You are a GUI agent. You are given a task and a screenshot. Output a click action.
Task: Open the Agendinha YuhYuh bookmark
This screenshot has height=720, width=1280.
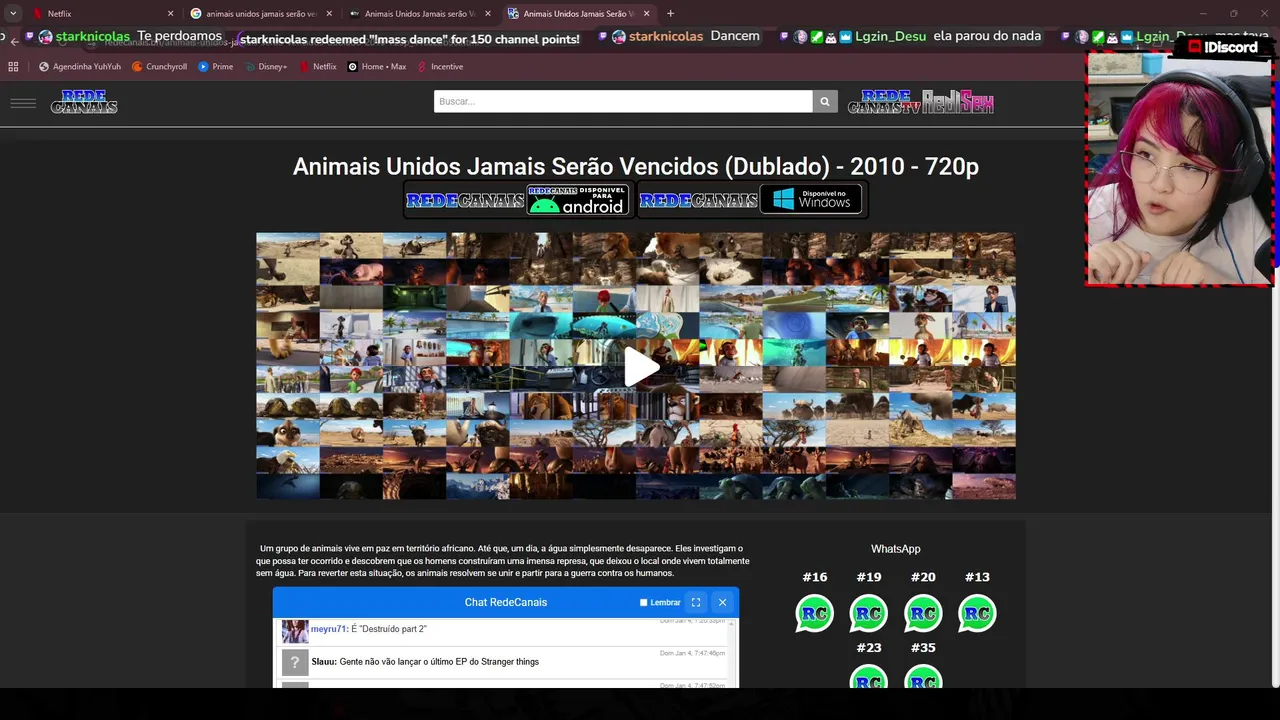click(x=79, y=67)
